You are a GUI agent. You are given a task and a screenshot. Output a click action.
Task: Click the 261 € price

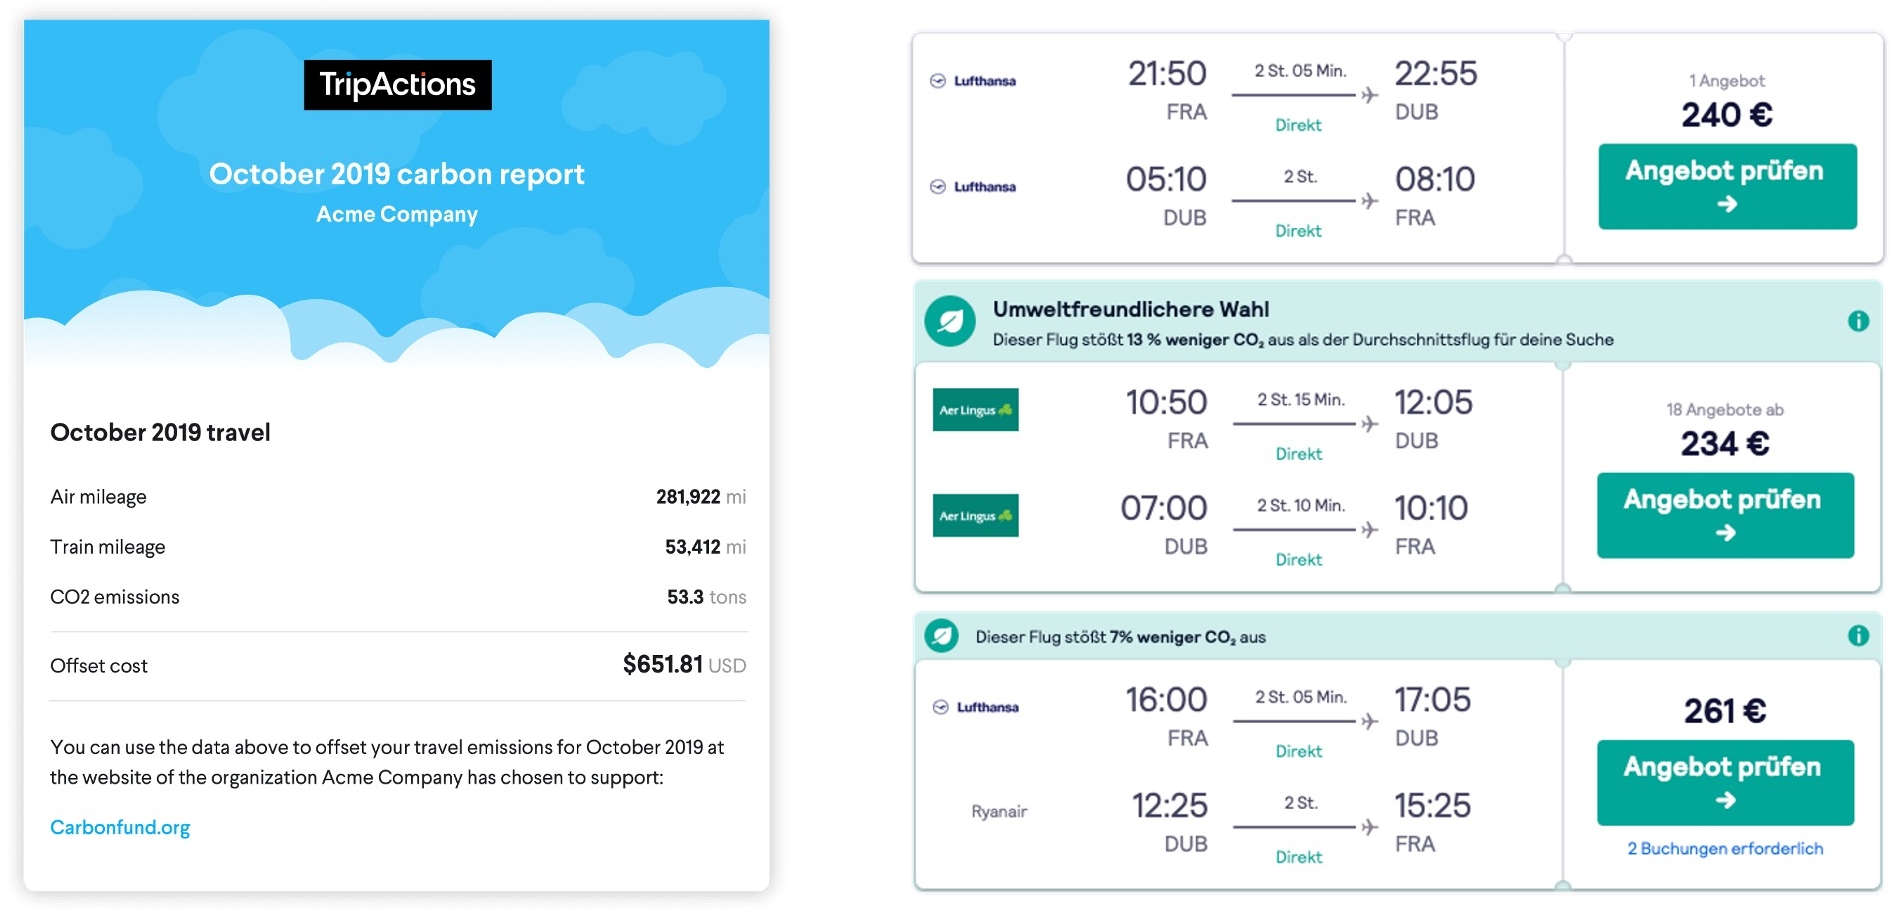coord(1725,711)
